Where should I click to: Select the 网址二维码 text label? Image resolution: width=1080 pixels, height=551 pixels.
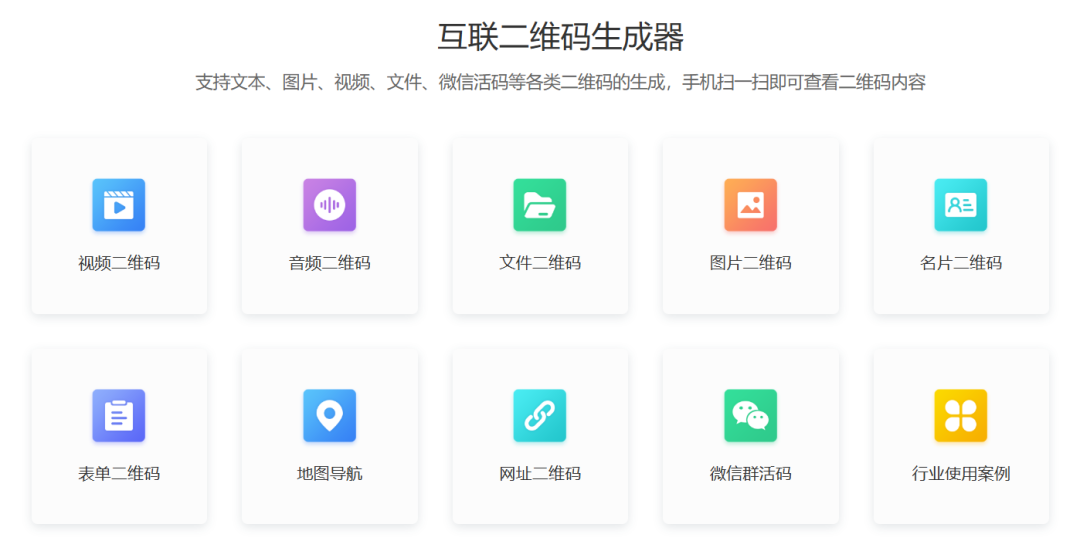(540, 473)
